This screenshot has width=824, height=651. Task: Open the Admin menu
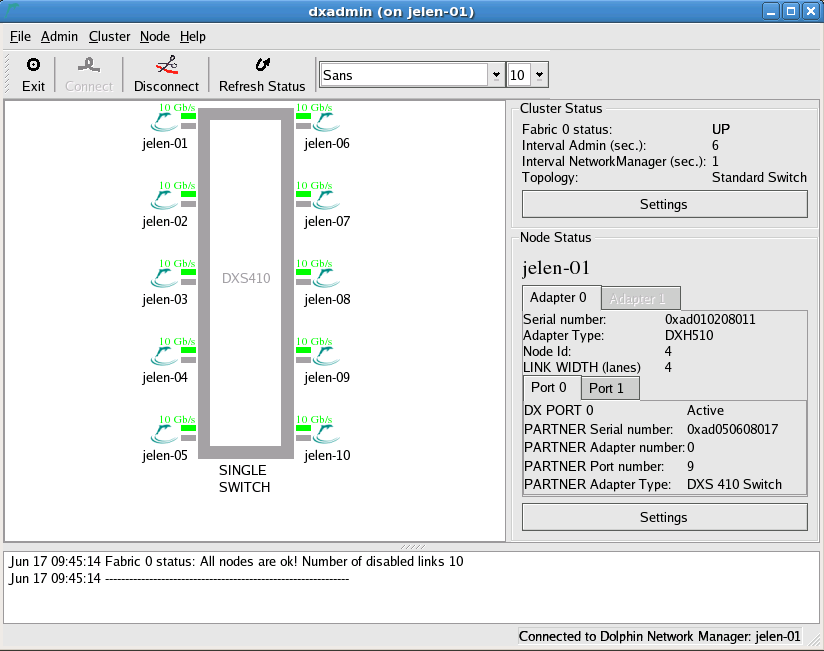59,37
